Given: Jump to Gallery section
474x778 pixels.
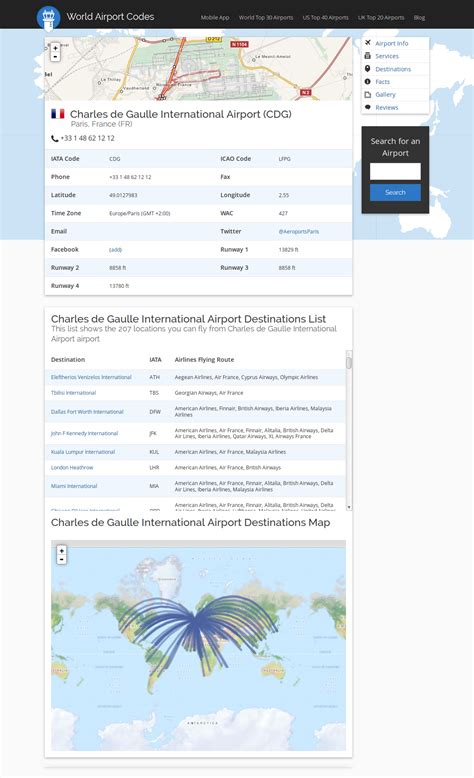Looking at the screenshot, I should pyautogui.click(x=386, y=95).
